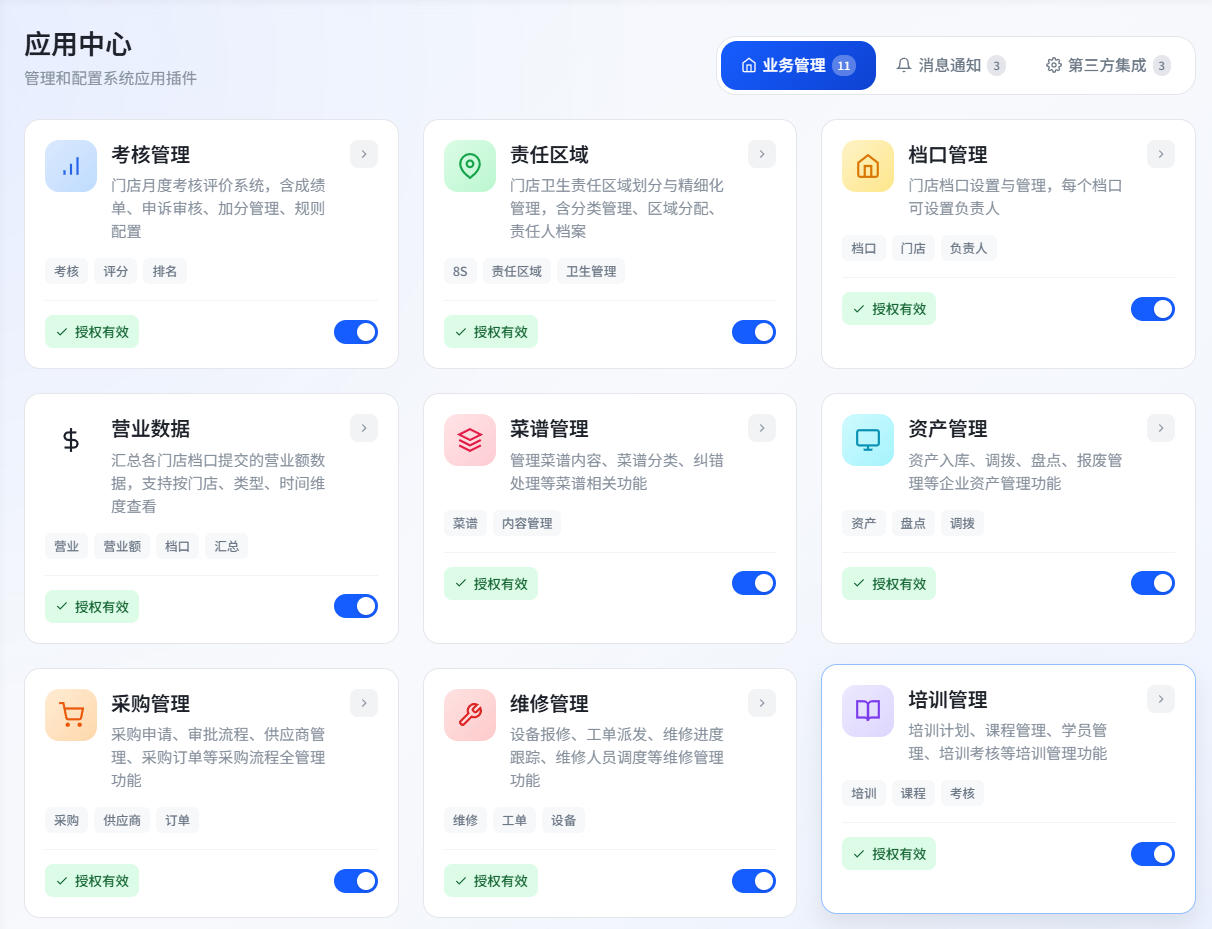
Task: Select the 维修管理 wrench icon
Action: tap(469, 715)
